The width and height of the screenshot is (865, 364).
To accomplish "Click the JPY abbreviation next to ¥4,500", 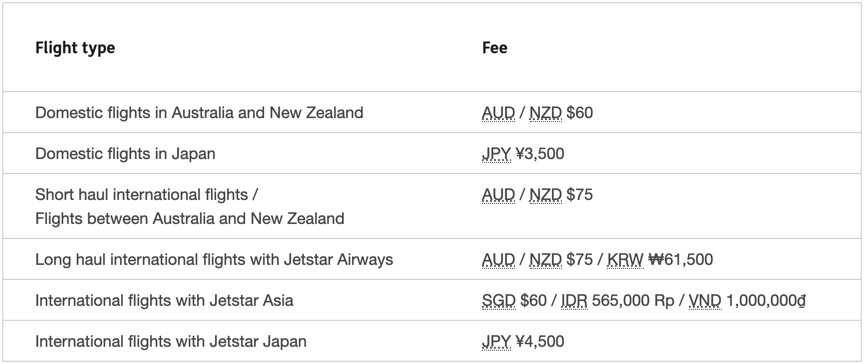I will pyautogui.click(x=496, y=341).
